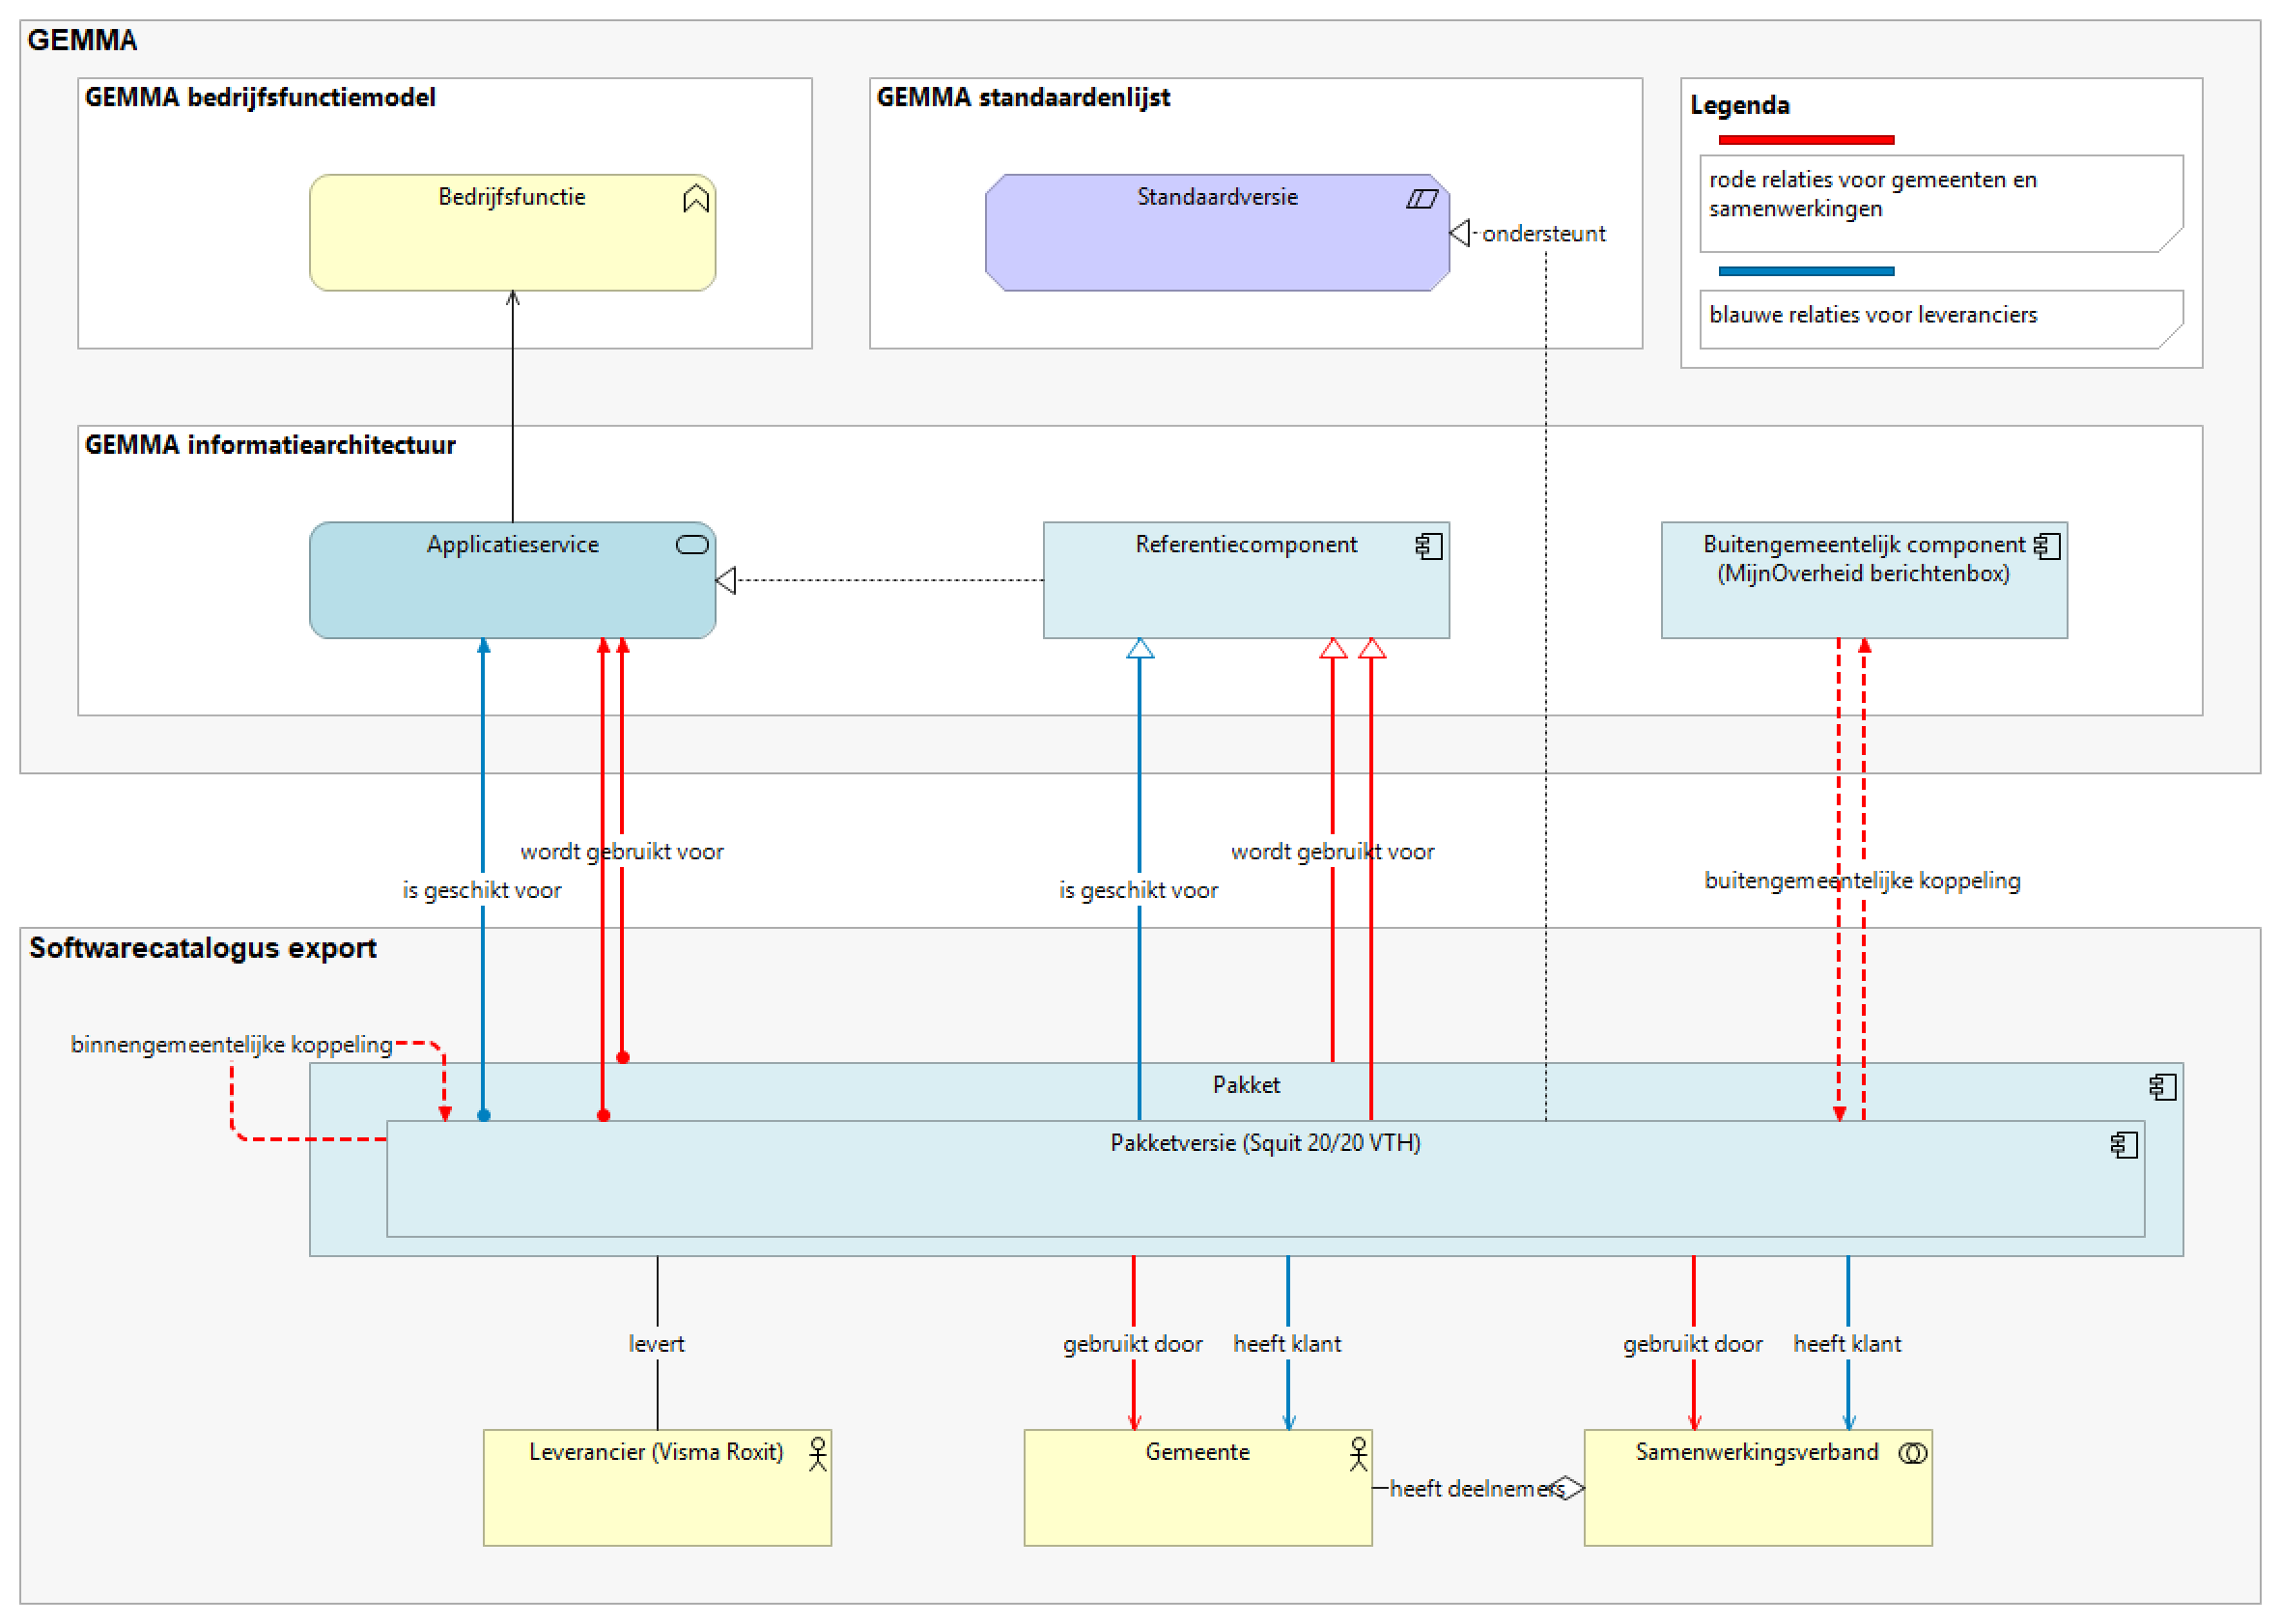
Task: Click the component icon on Referentiecomponent
Action: coord(1429,546)
